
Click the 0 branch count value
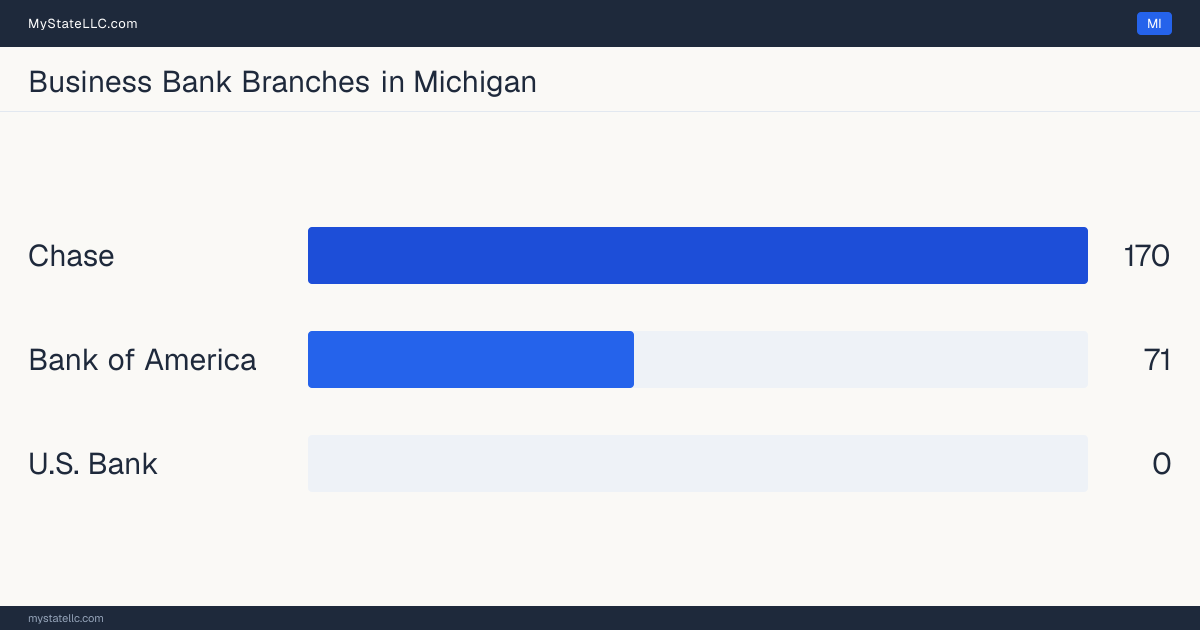(1161, 464)
